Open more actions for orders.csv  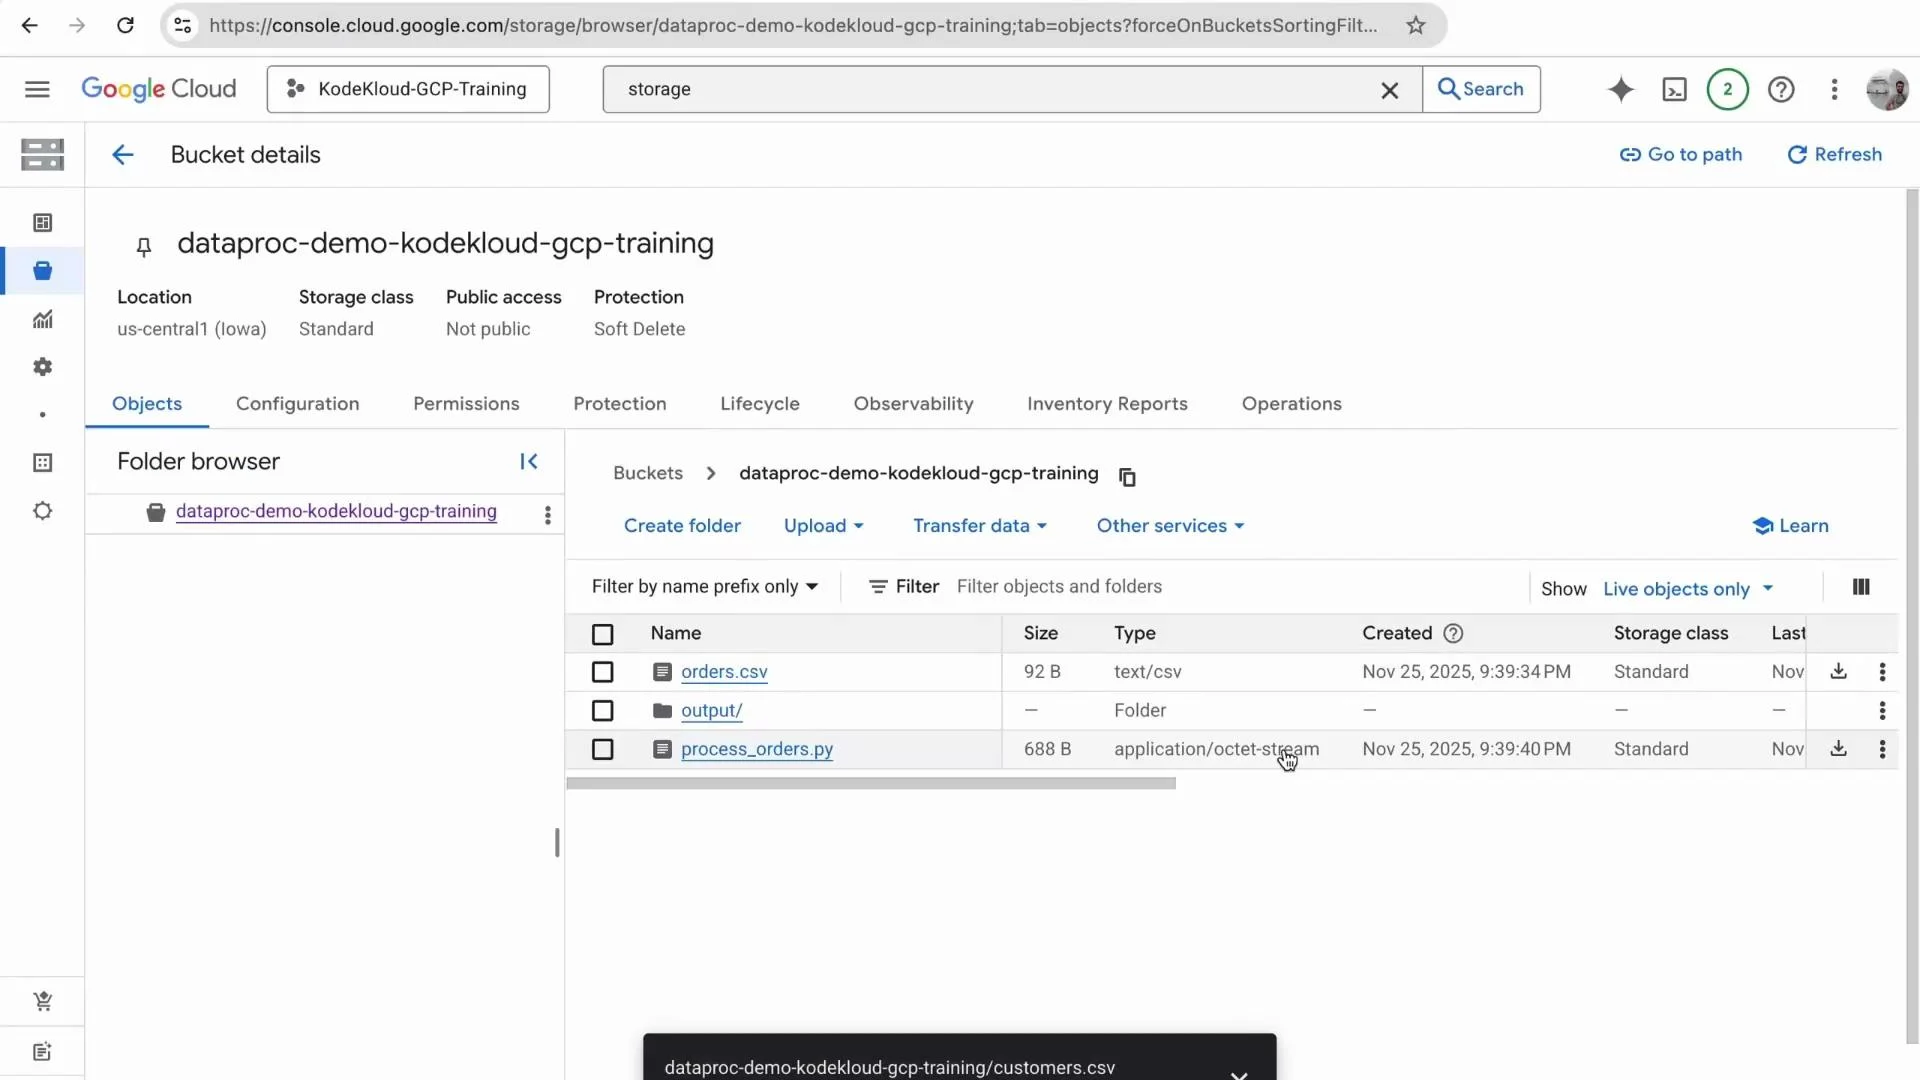coord(1882,672)
